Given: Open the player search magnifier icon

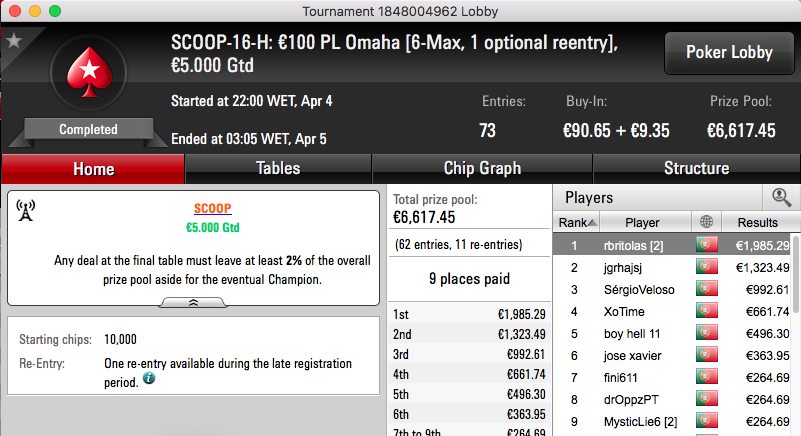Looking at the screenshot, I should (x=781, y=197).
